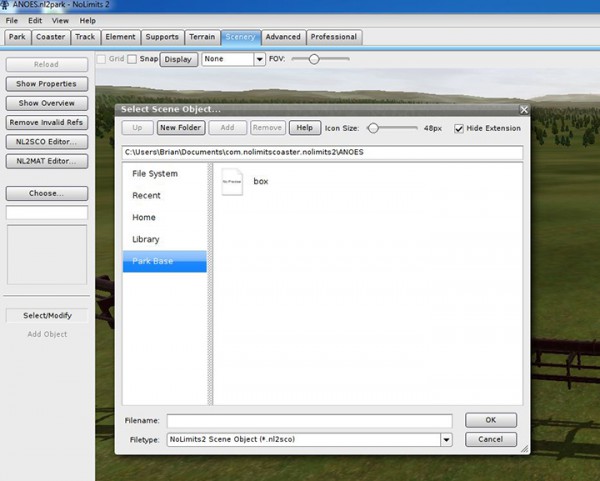
Task: Click the Help button in dialog
Action: [x=302, y=128]
